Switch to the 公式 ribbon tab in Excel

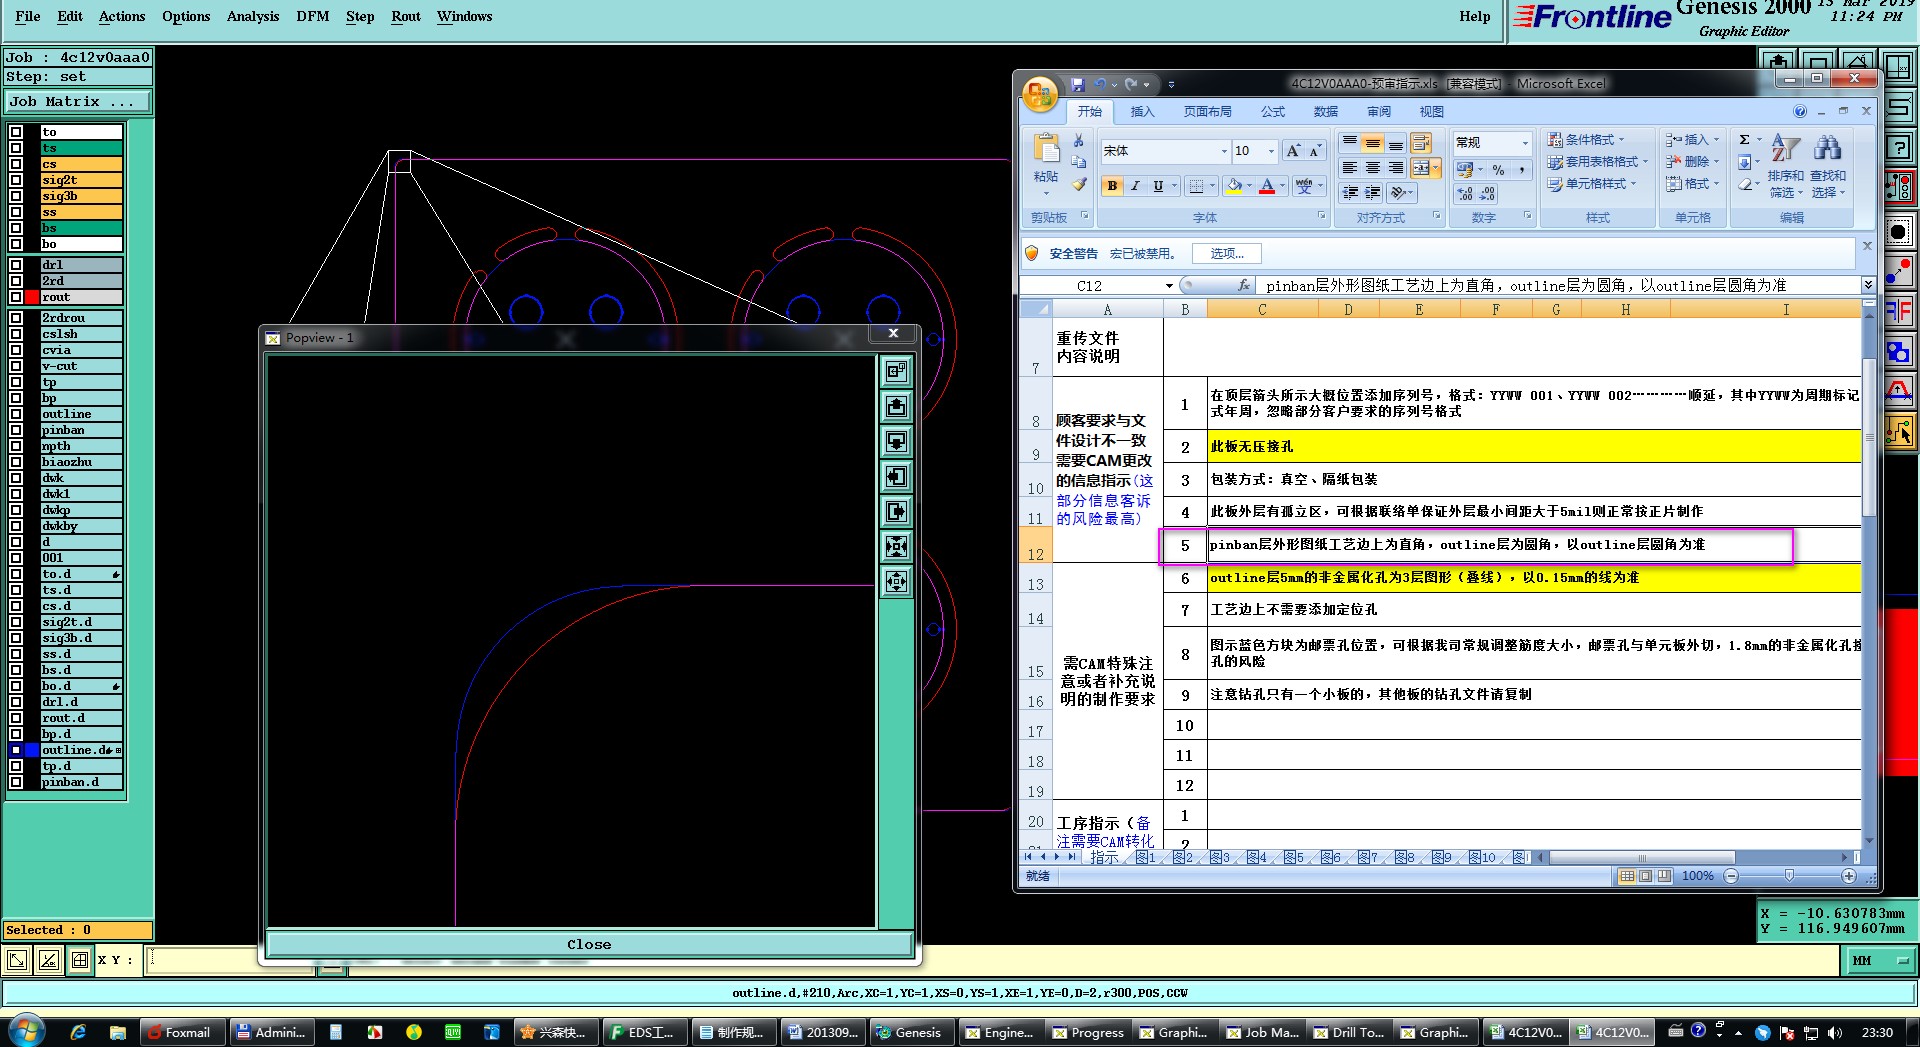pyautogui.click(x=1272, y=112)
